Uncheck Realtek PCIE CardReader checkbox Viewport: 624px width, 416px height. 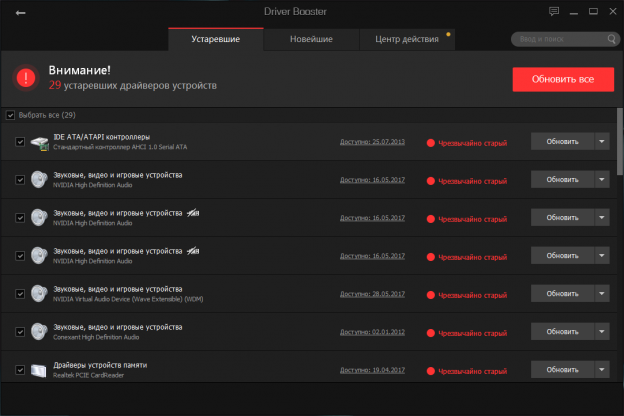click(x=20, y=370)
